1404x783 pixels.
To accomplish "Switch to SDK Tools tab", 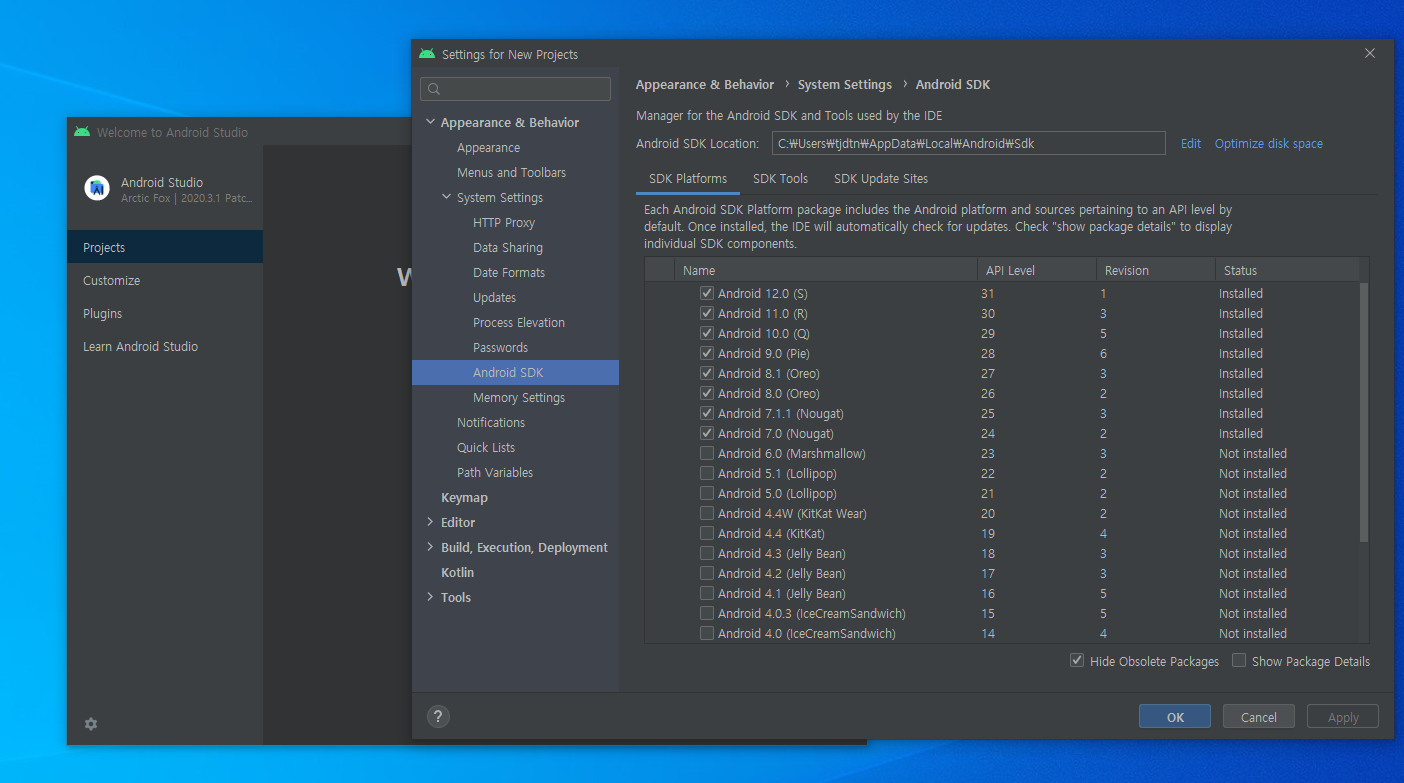I will coord(780,179).
